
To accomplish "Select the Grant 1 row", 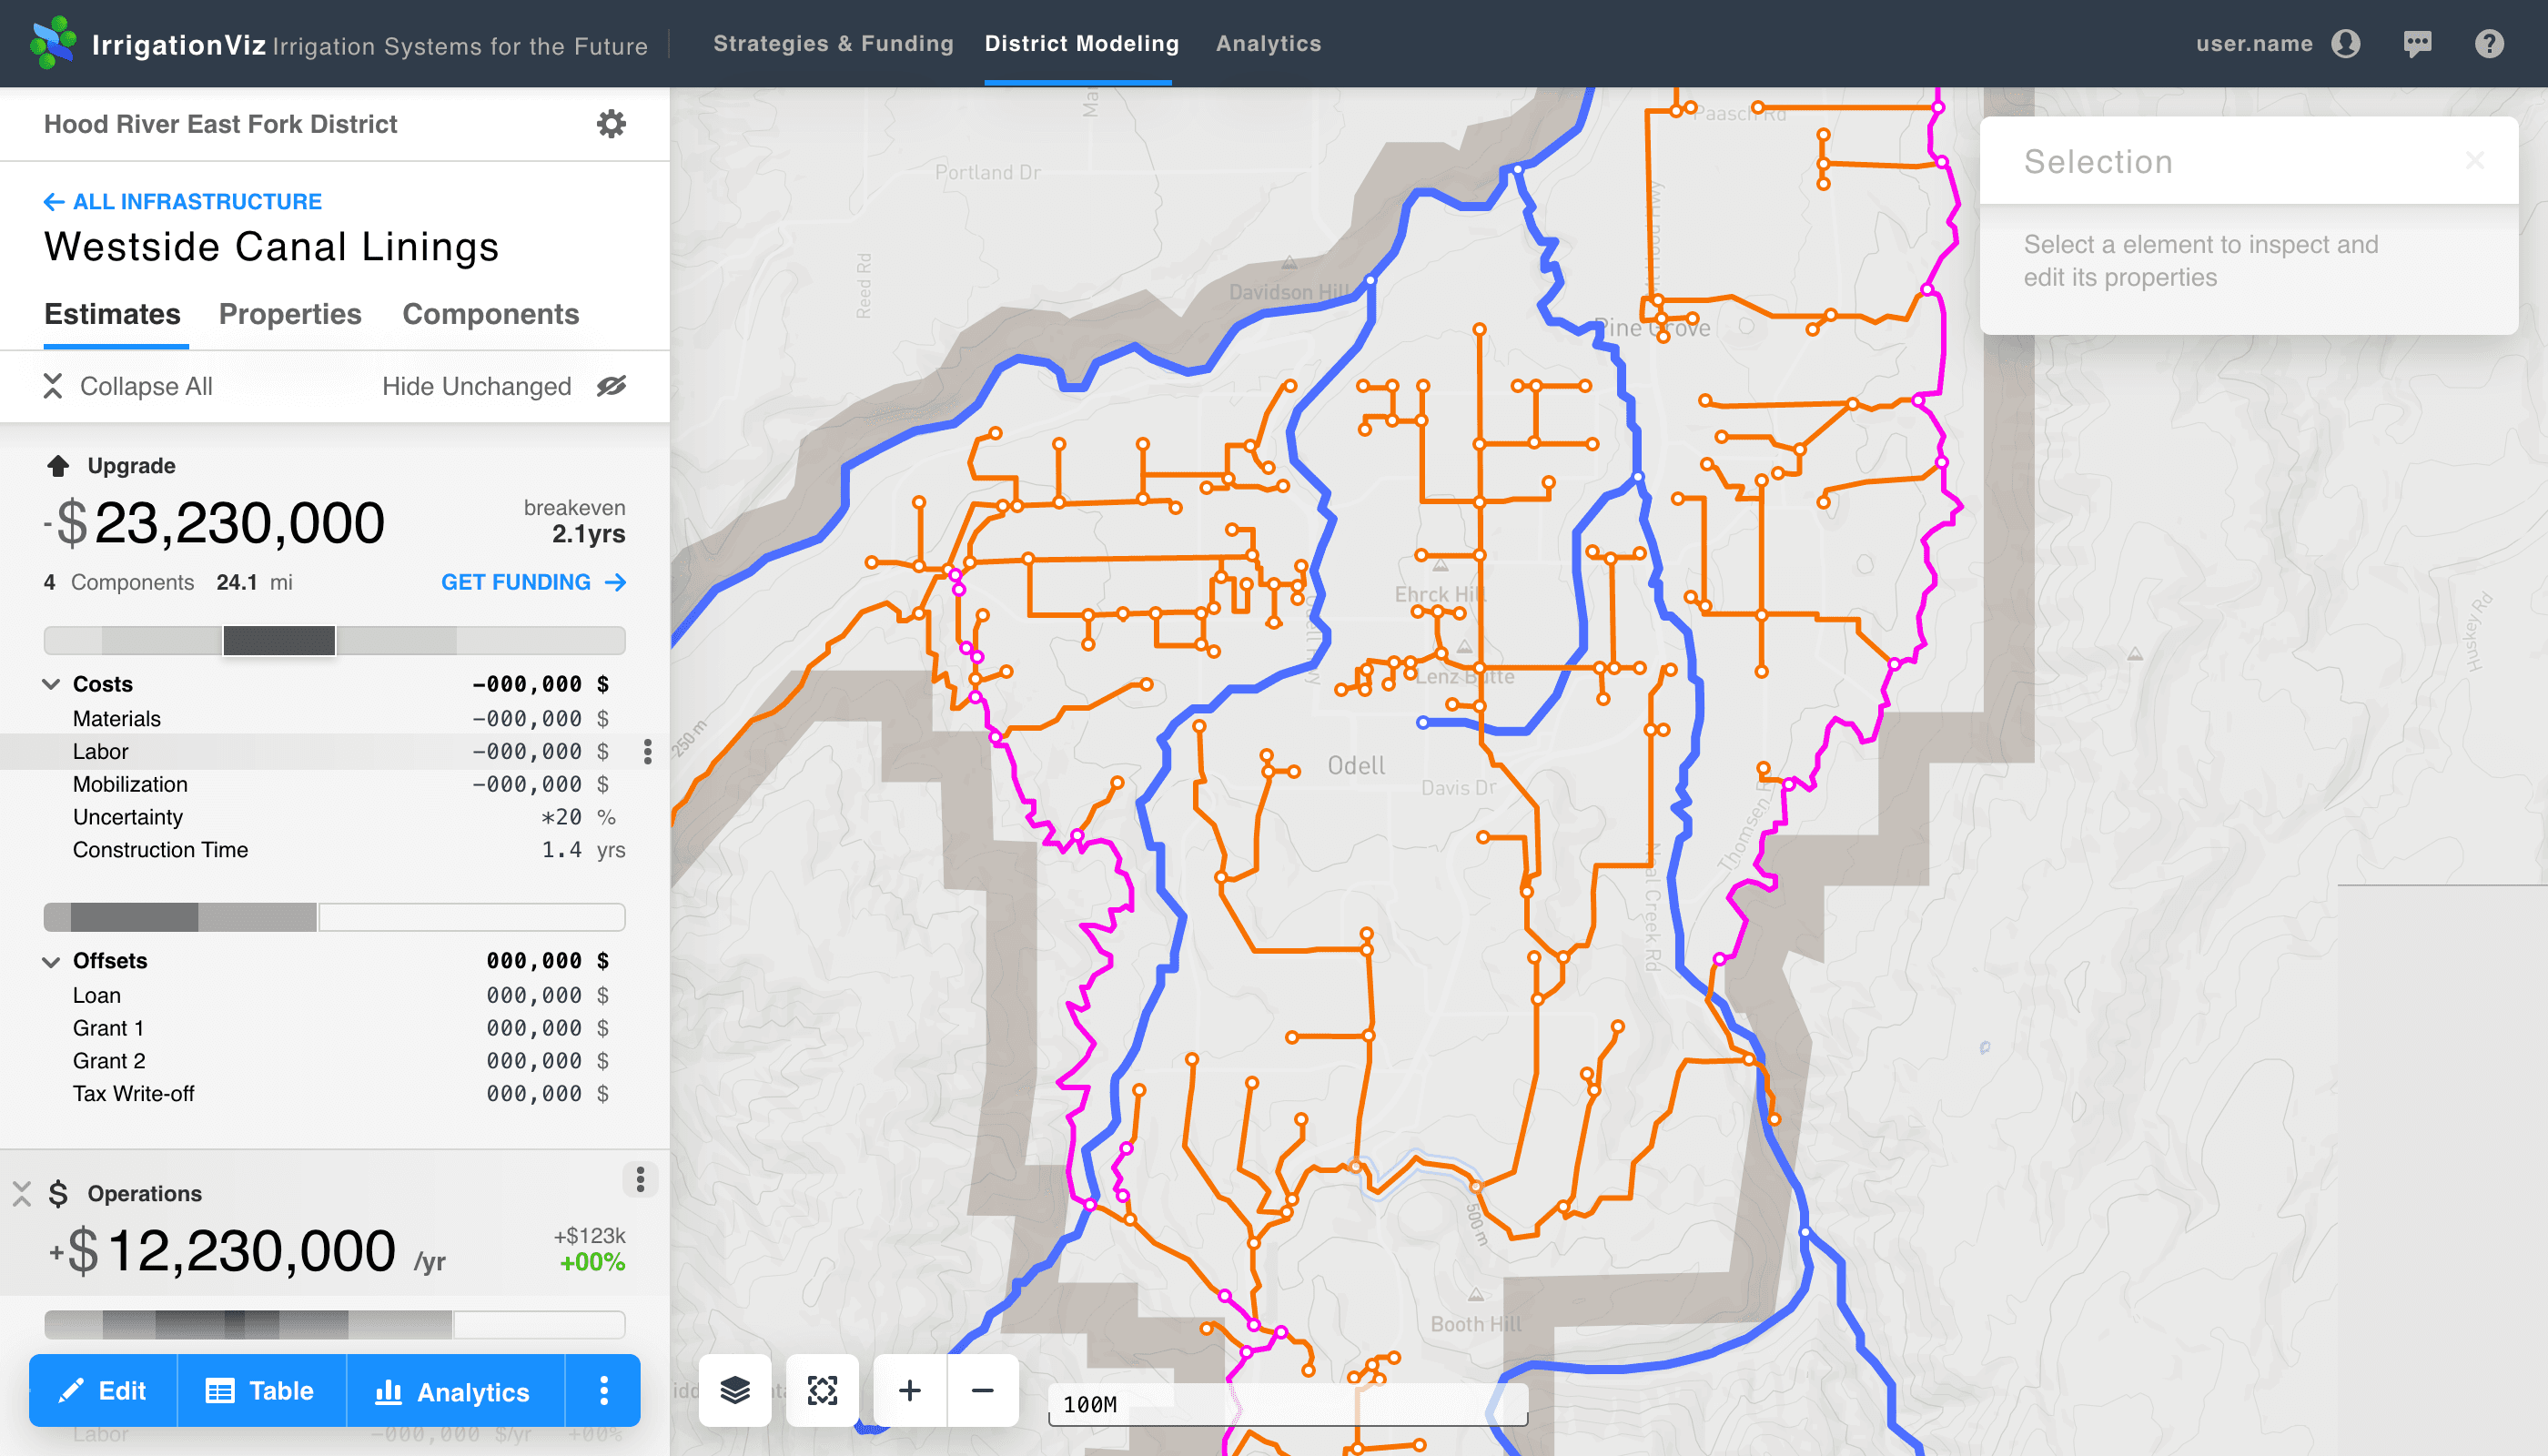I will click(334, 1028).
